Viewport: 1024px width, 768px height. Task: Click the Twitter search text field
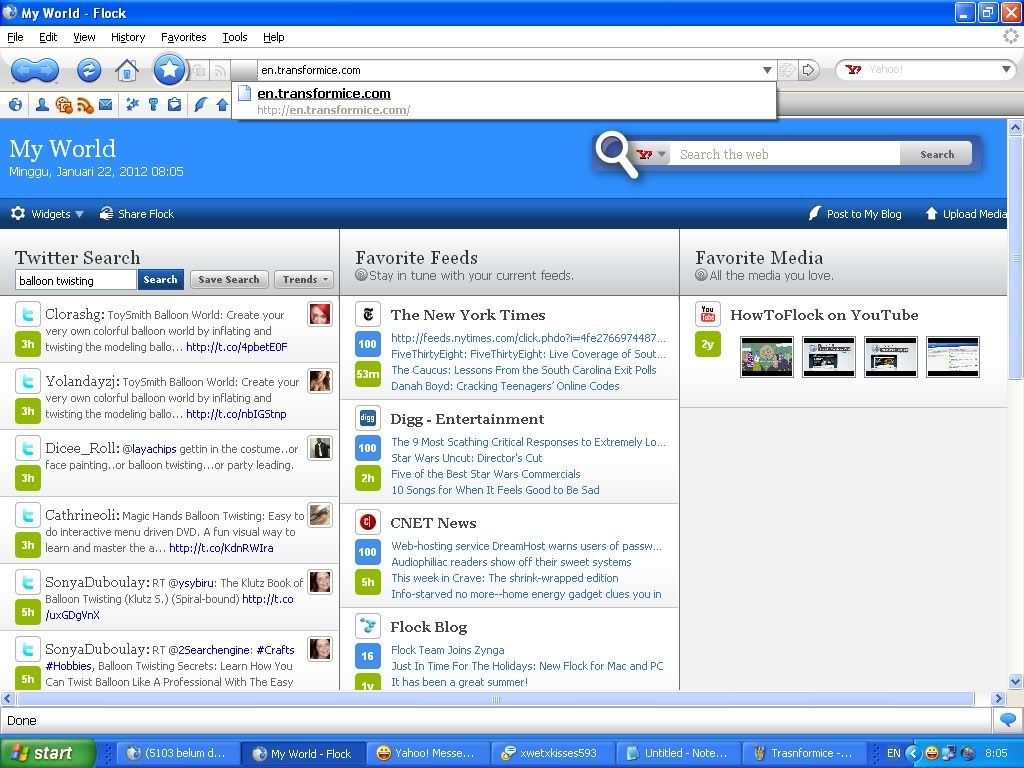pos(76,280)
